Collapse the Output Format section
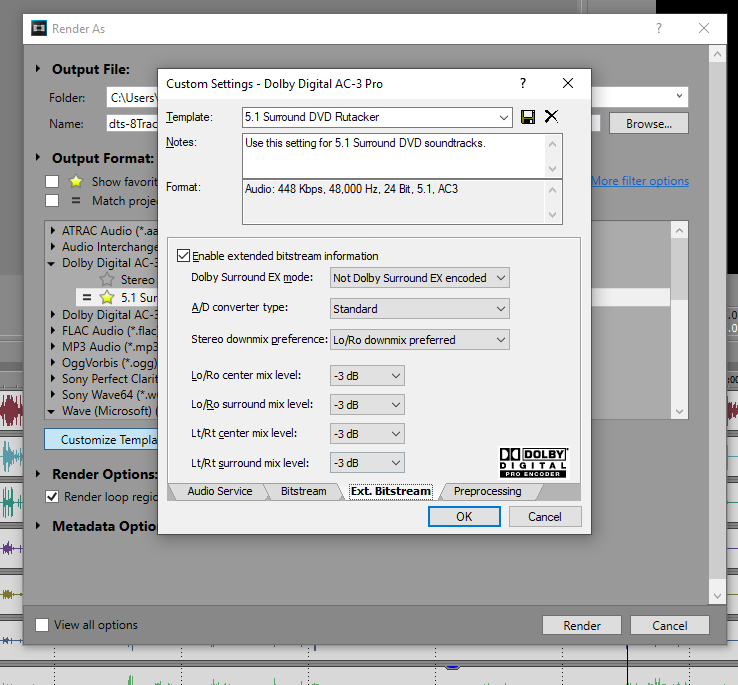 click(x=38, y=158)
